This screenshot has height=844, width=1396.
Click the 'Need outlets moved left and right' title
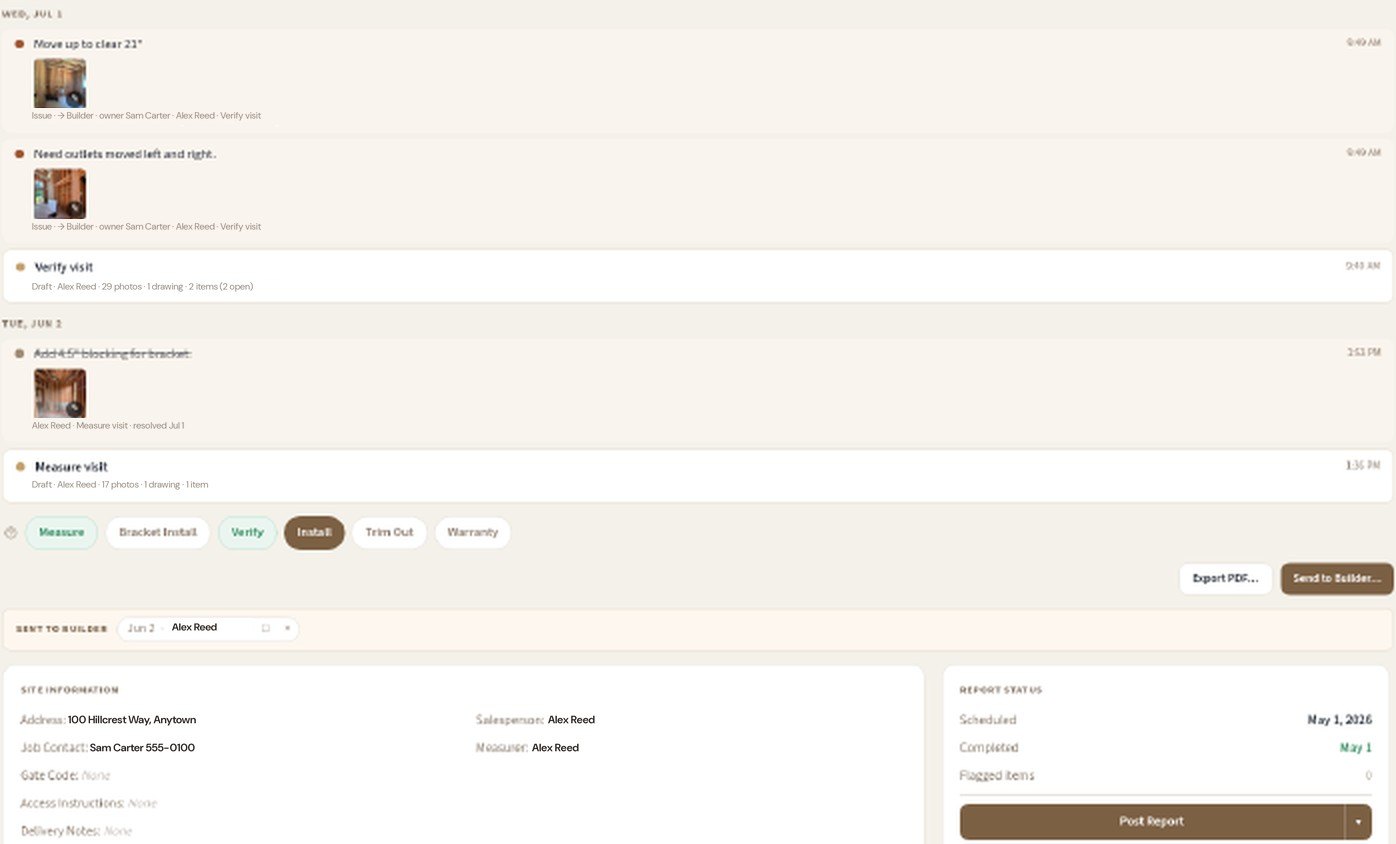[x=125, y=154]
